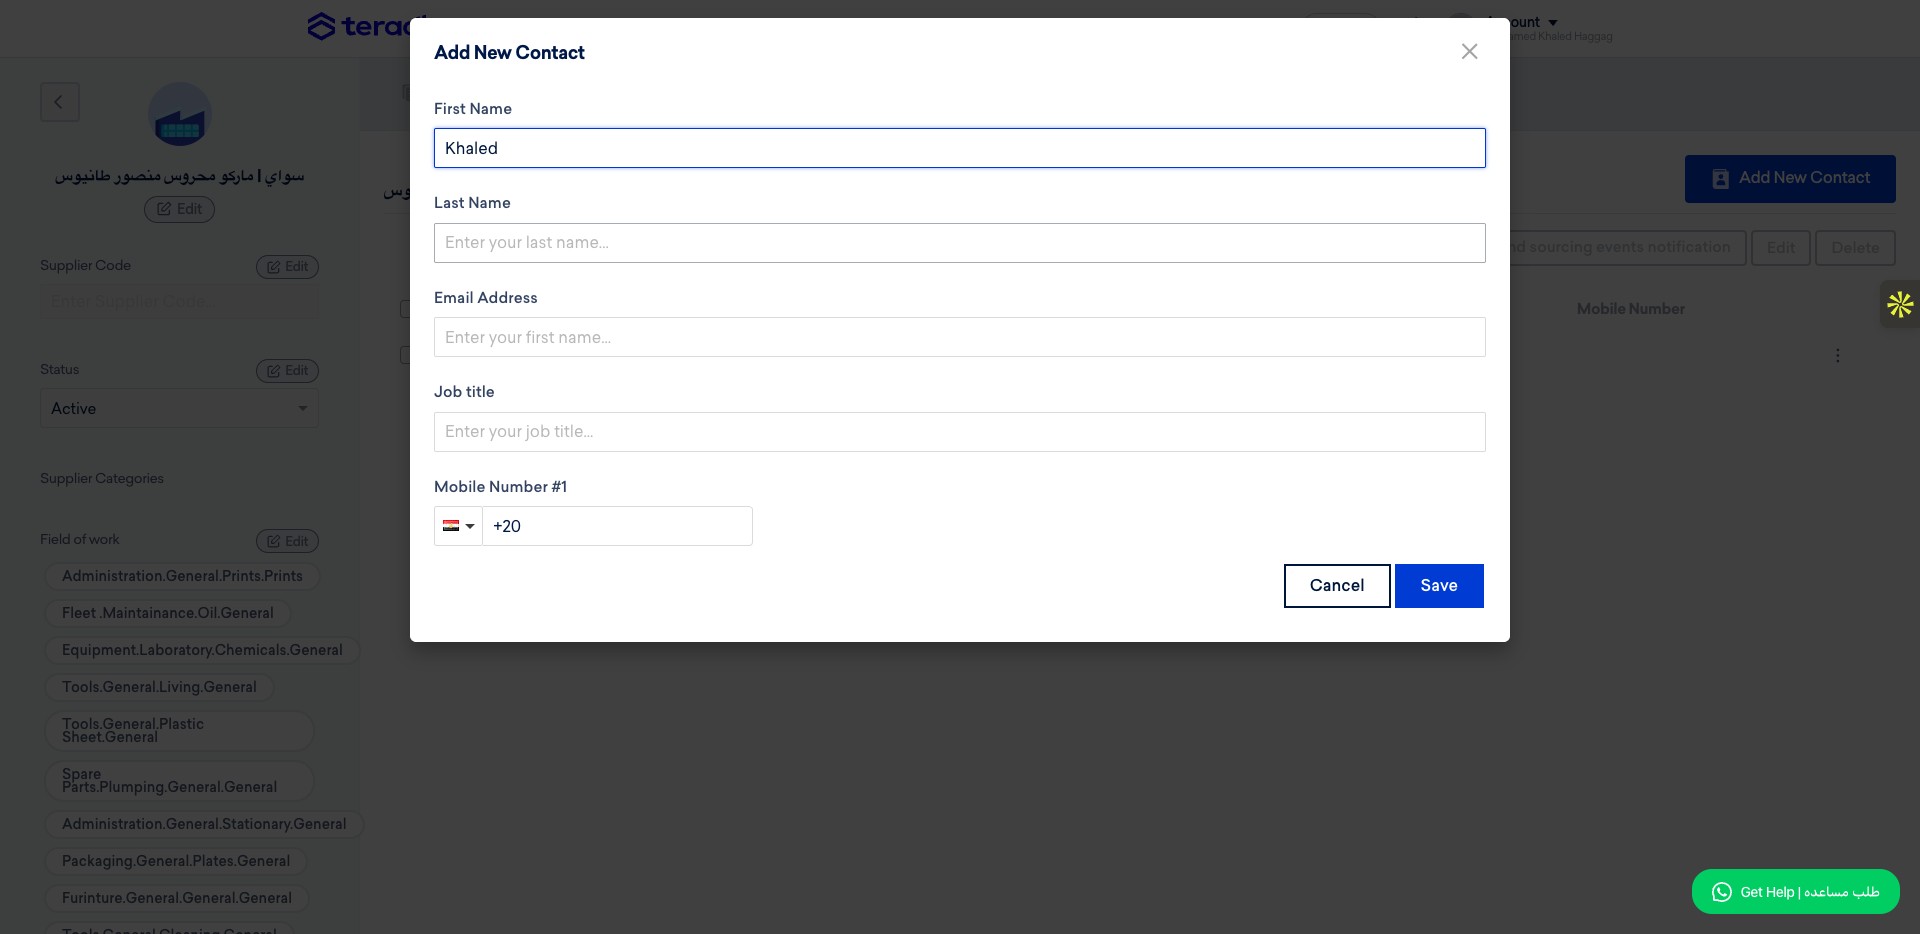1920x934 pixels.
Task: Close the Add New Contact dialog
Action: tap(1469, 51)
